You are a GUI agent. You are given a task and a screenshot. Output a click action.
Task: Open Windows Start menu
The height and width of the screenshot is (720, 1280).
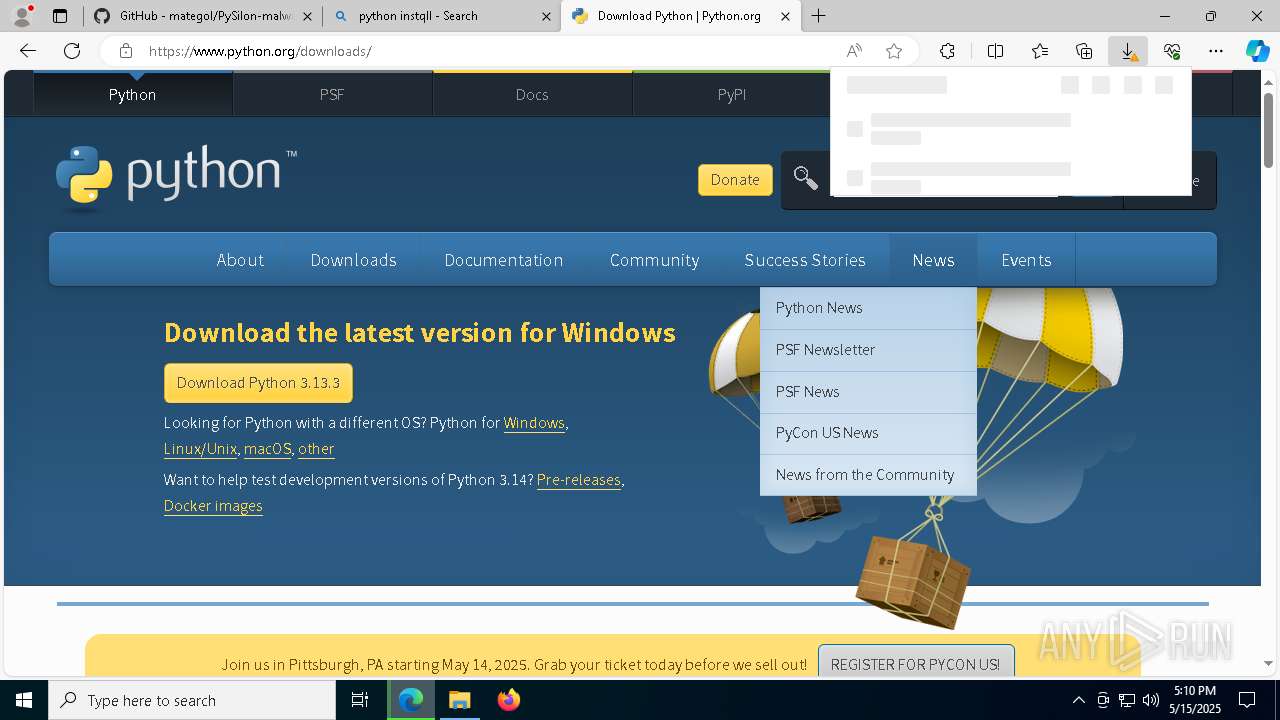point(24,700)
